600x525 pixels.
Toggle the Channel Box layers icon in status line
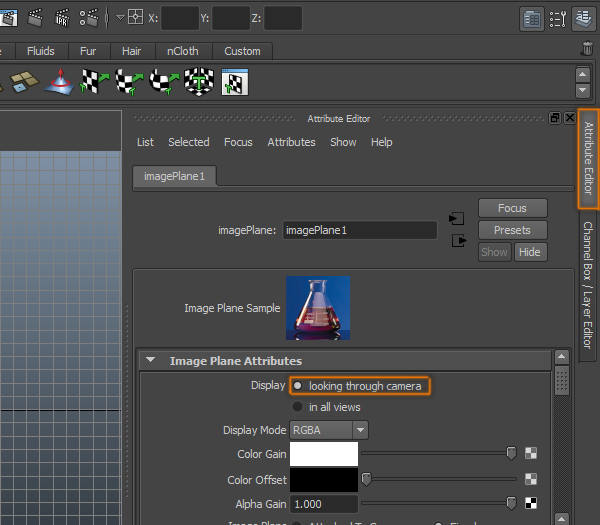pyautogui.click(x=584, y=18)
